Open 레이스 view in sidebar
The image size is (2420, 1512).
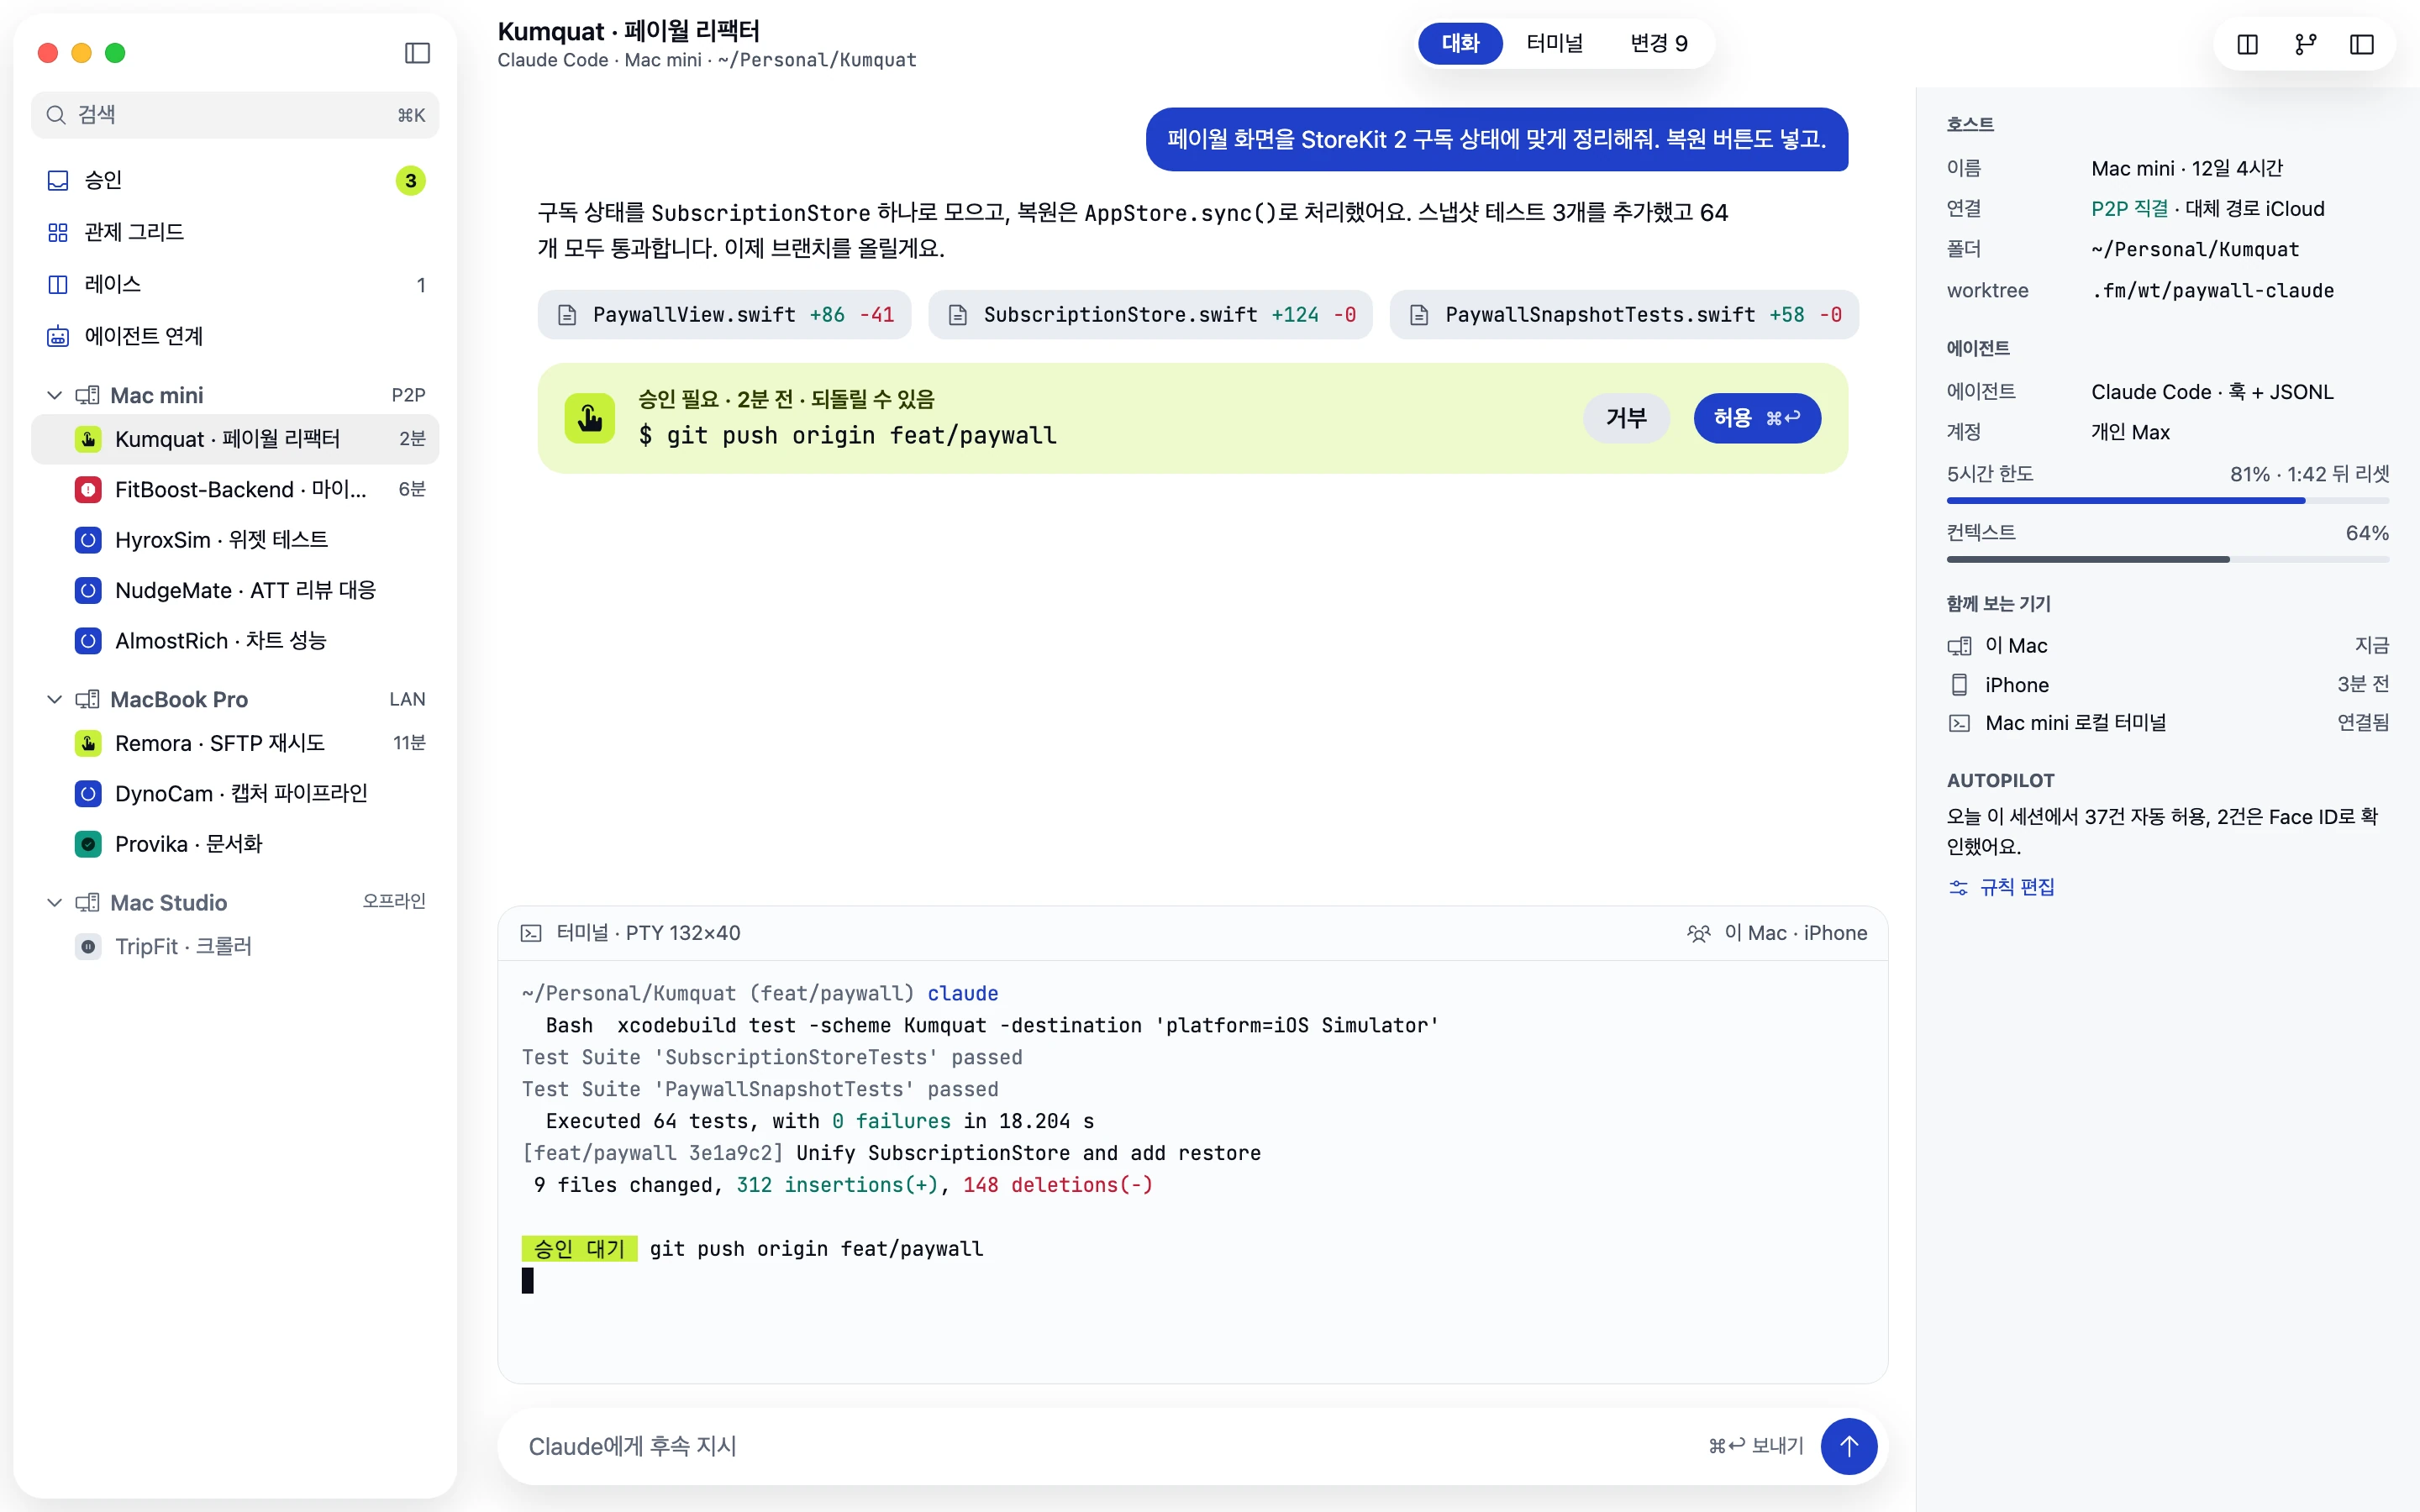[235, 284]
